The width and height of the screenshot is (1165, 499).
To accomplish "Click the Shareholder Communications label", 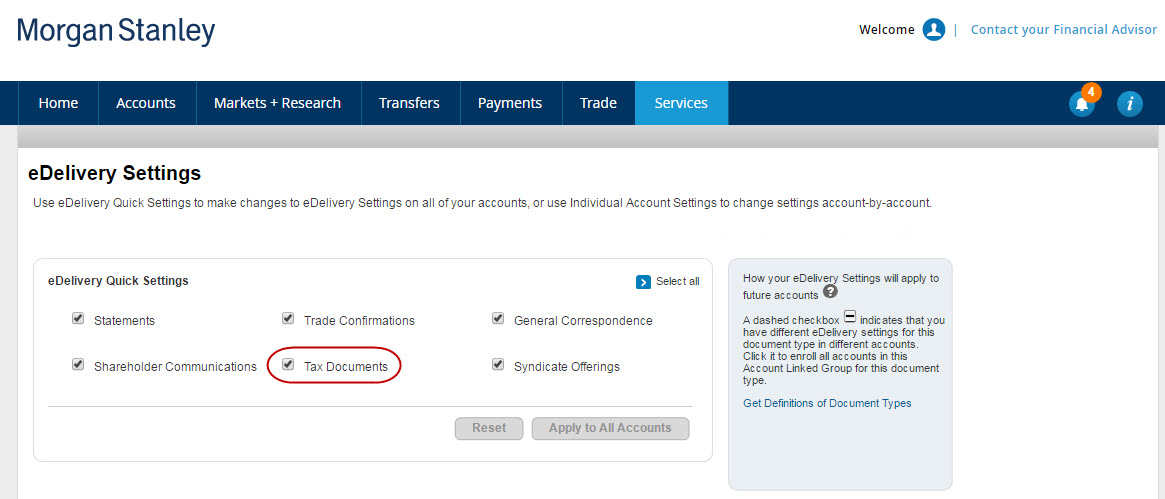I will coord(175,367).
